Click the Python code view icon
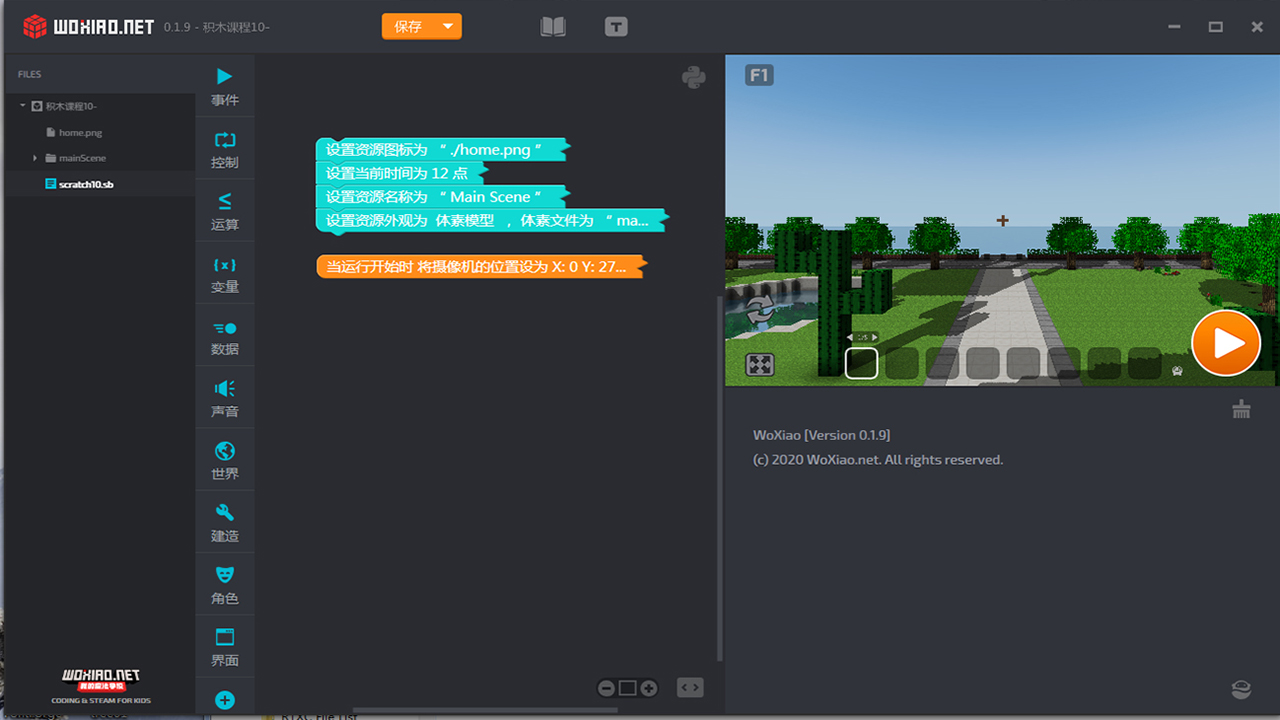 point(694,77)
